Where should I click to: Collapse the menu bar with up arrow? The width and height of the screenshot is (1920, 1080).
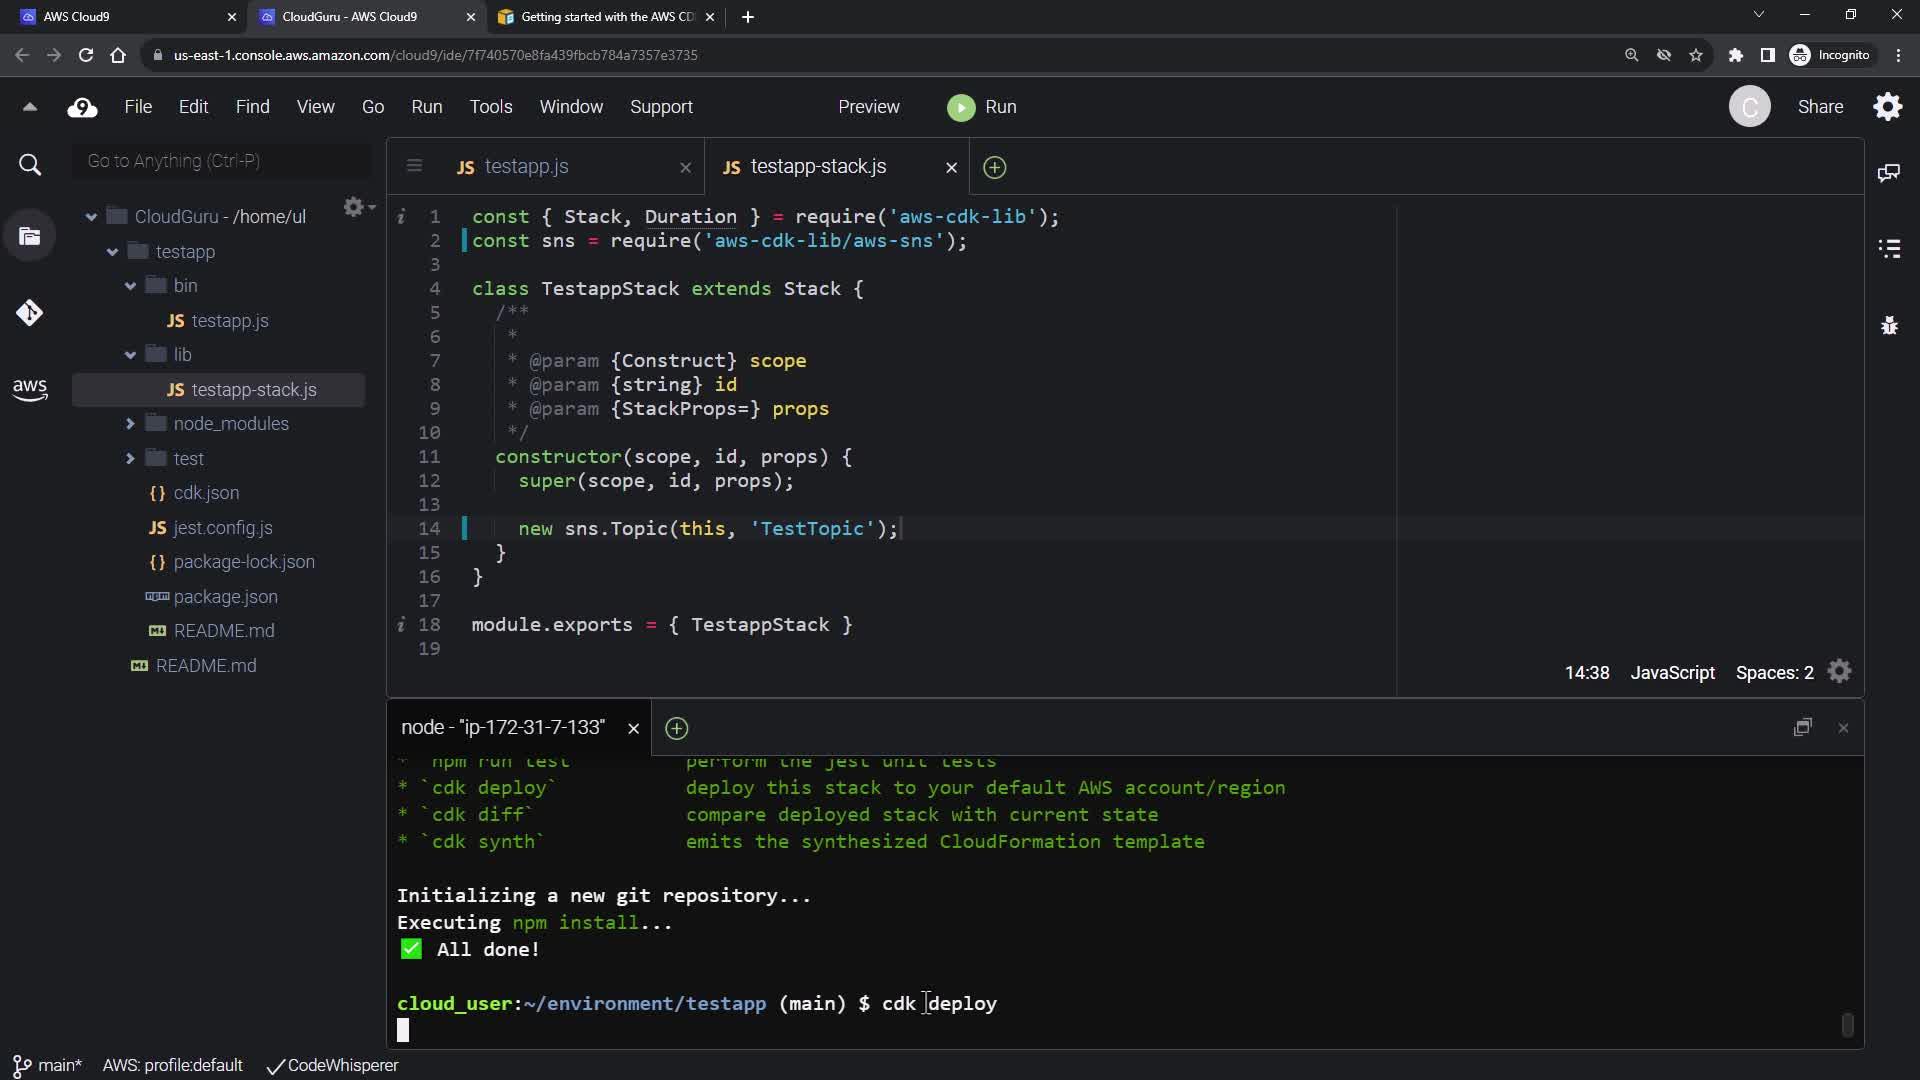tap(30, 107)
